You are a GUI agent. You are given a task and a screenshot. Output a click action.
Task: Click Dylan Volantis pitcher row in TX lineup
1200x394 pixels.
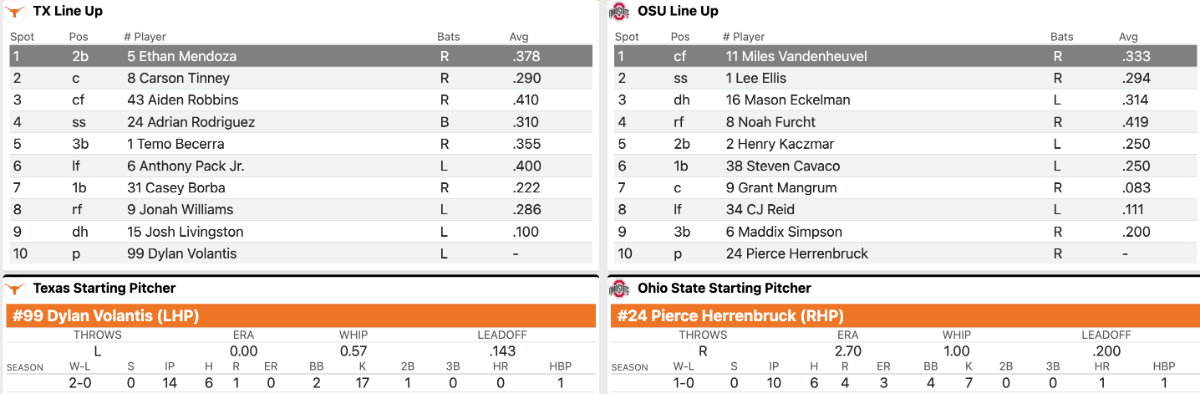pyautogui.click(x=300, y=254)
